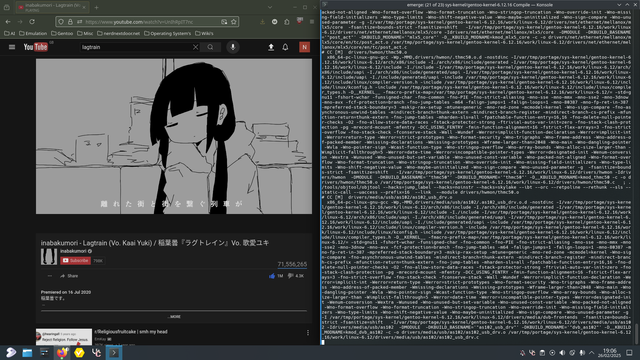
Task: Reload the YouTube page
Action: tap(32, 22)
